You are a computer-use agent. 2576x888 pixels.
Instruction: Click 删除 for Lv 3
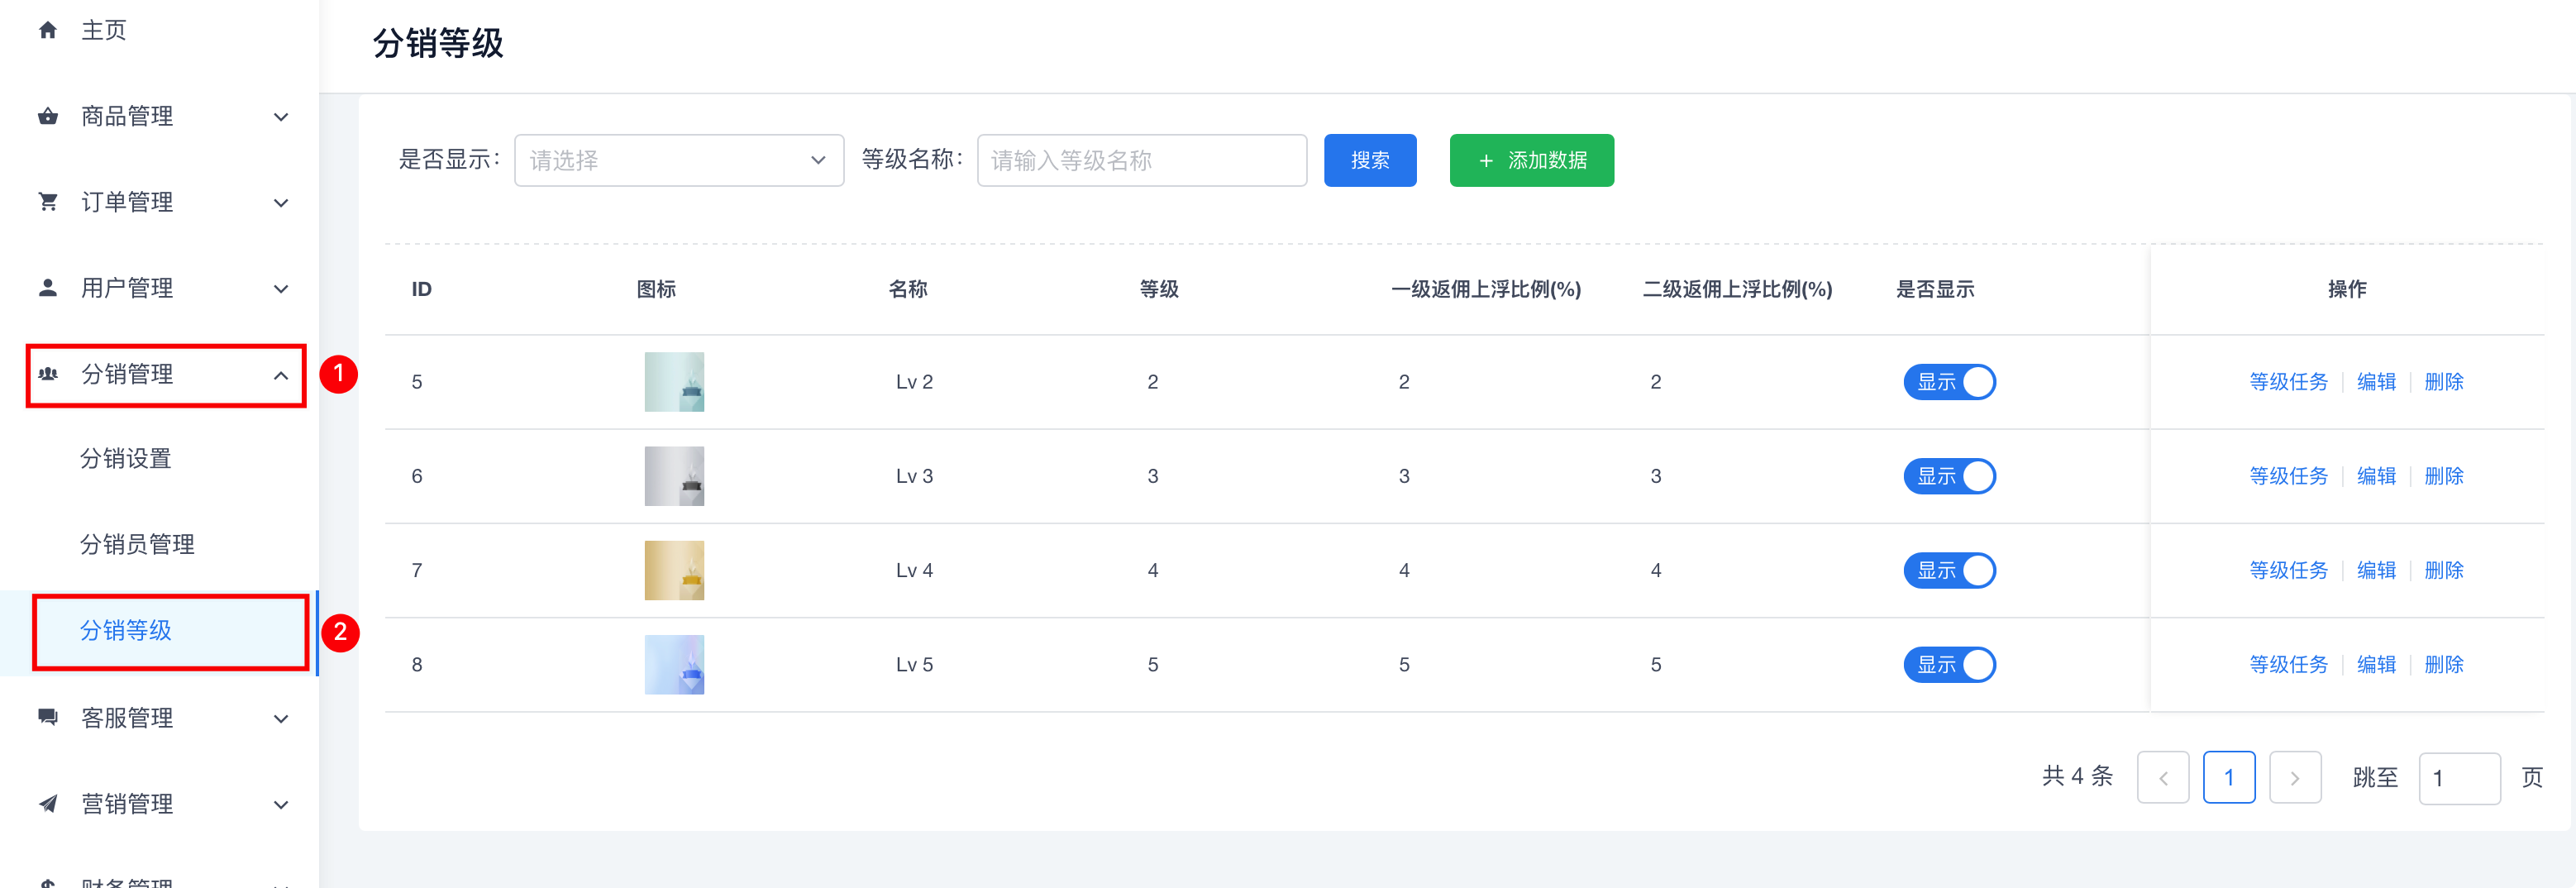click(2443, 476)
